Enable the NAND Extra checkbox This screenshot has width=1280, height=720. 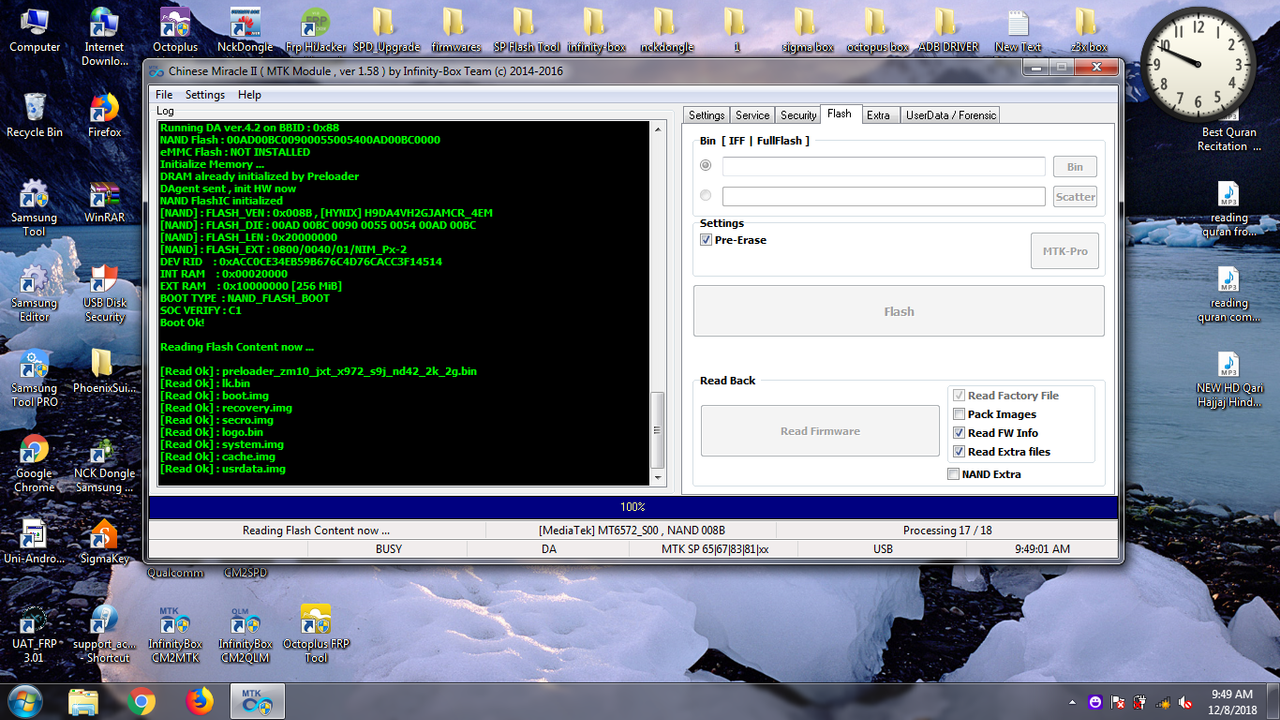[953, 474]
